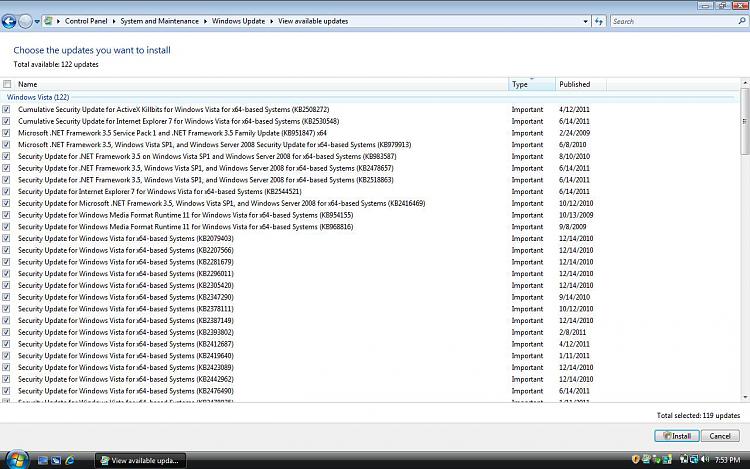Collapse the Windows Vista (122) group

click(x=38, y=97)
